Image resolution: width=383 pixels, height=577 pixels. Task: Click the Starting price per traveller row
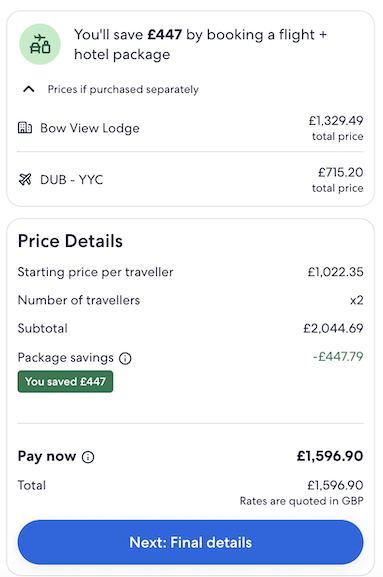click(x=191, y=272)
